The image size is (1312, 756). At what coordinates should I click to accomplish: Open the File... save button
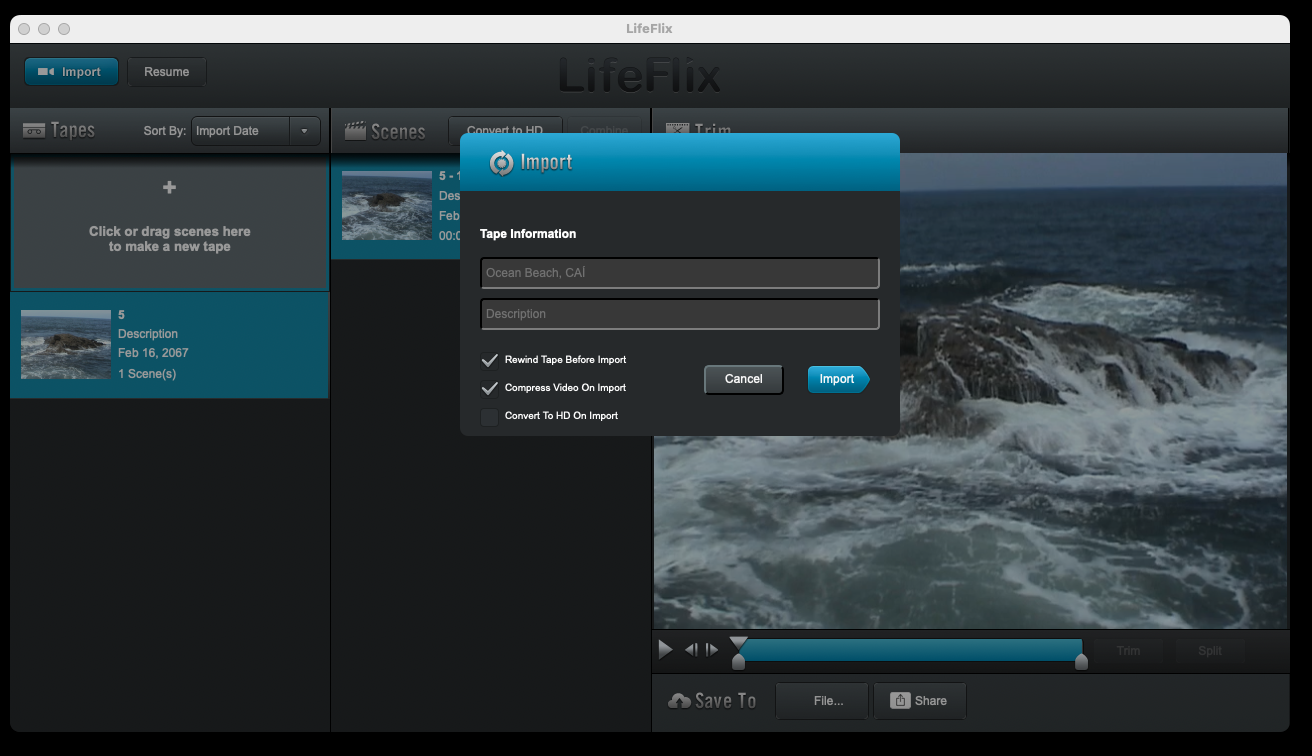pyautogui.click(x=827, y=701)
